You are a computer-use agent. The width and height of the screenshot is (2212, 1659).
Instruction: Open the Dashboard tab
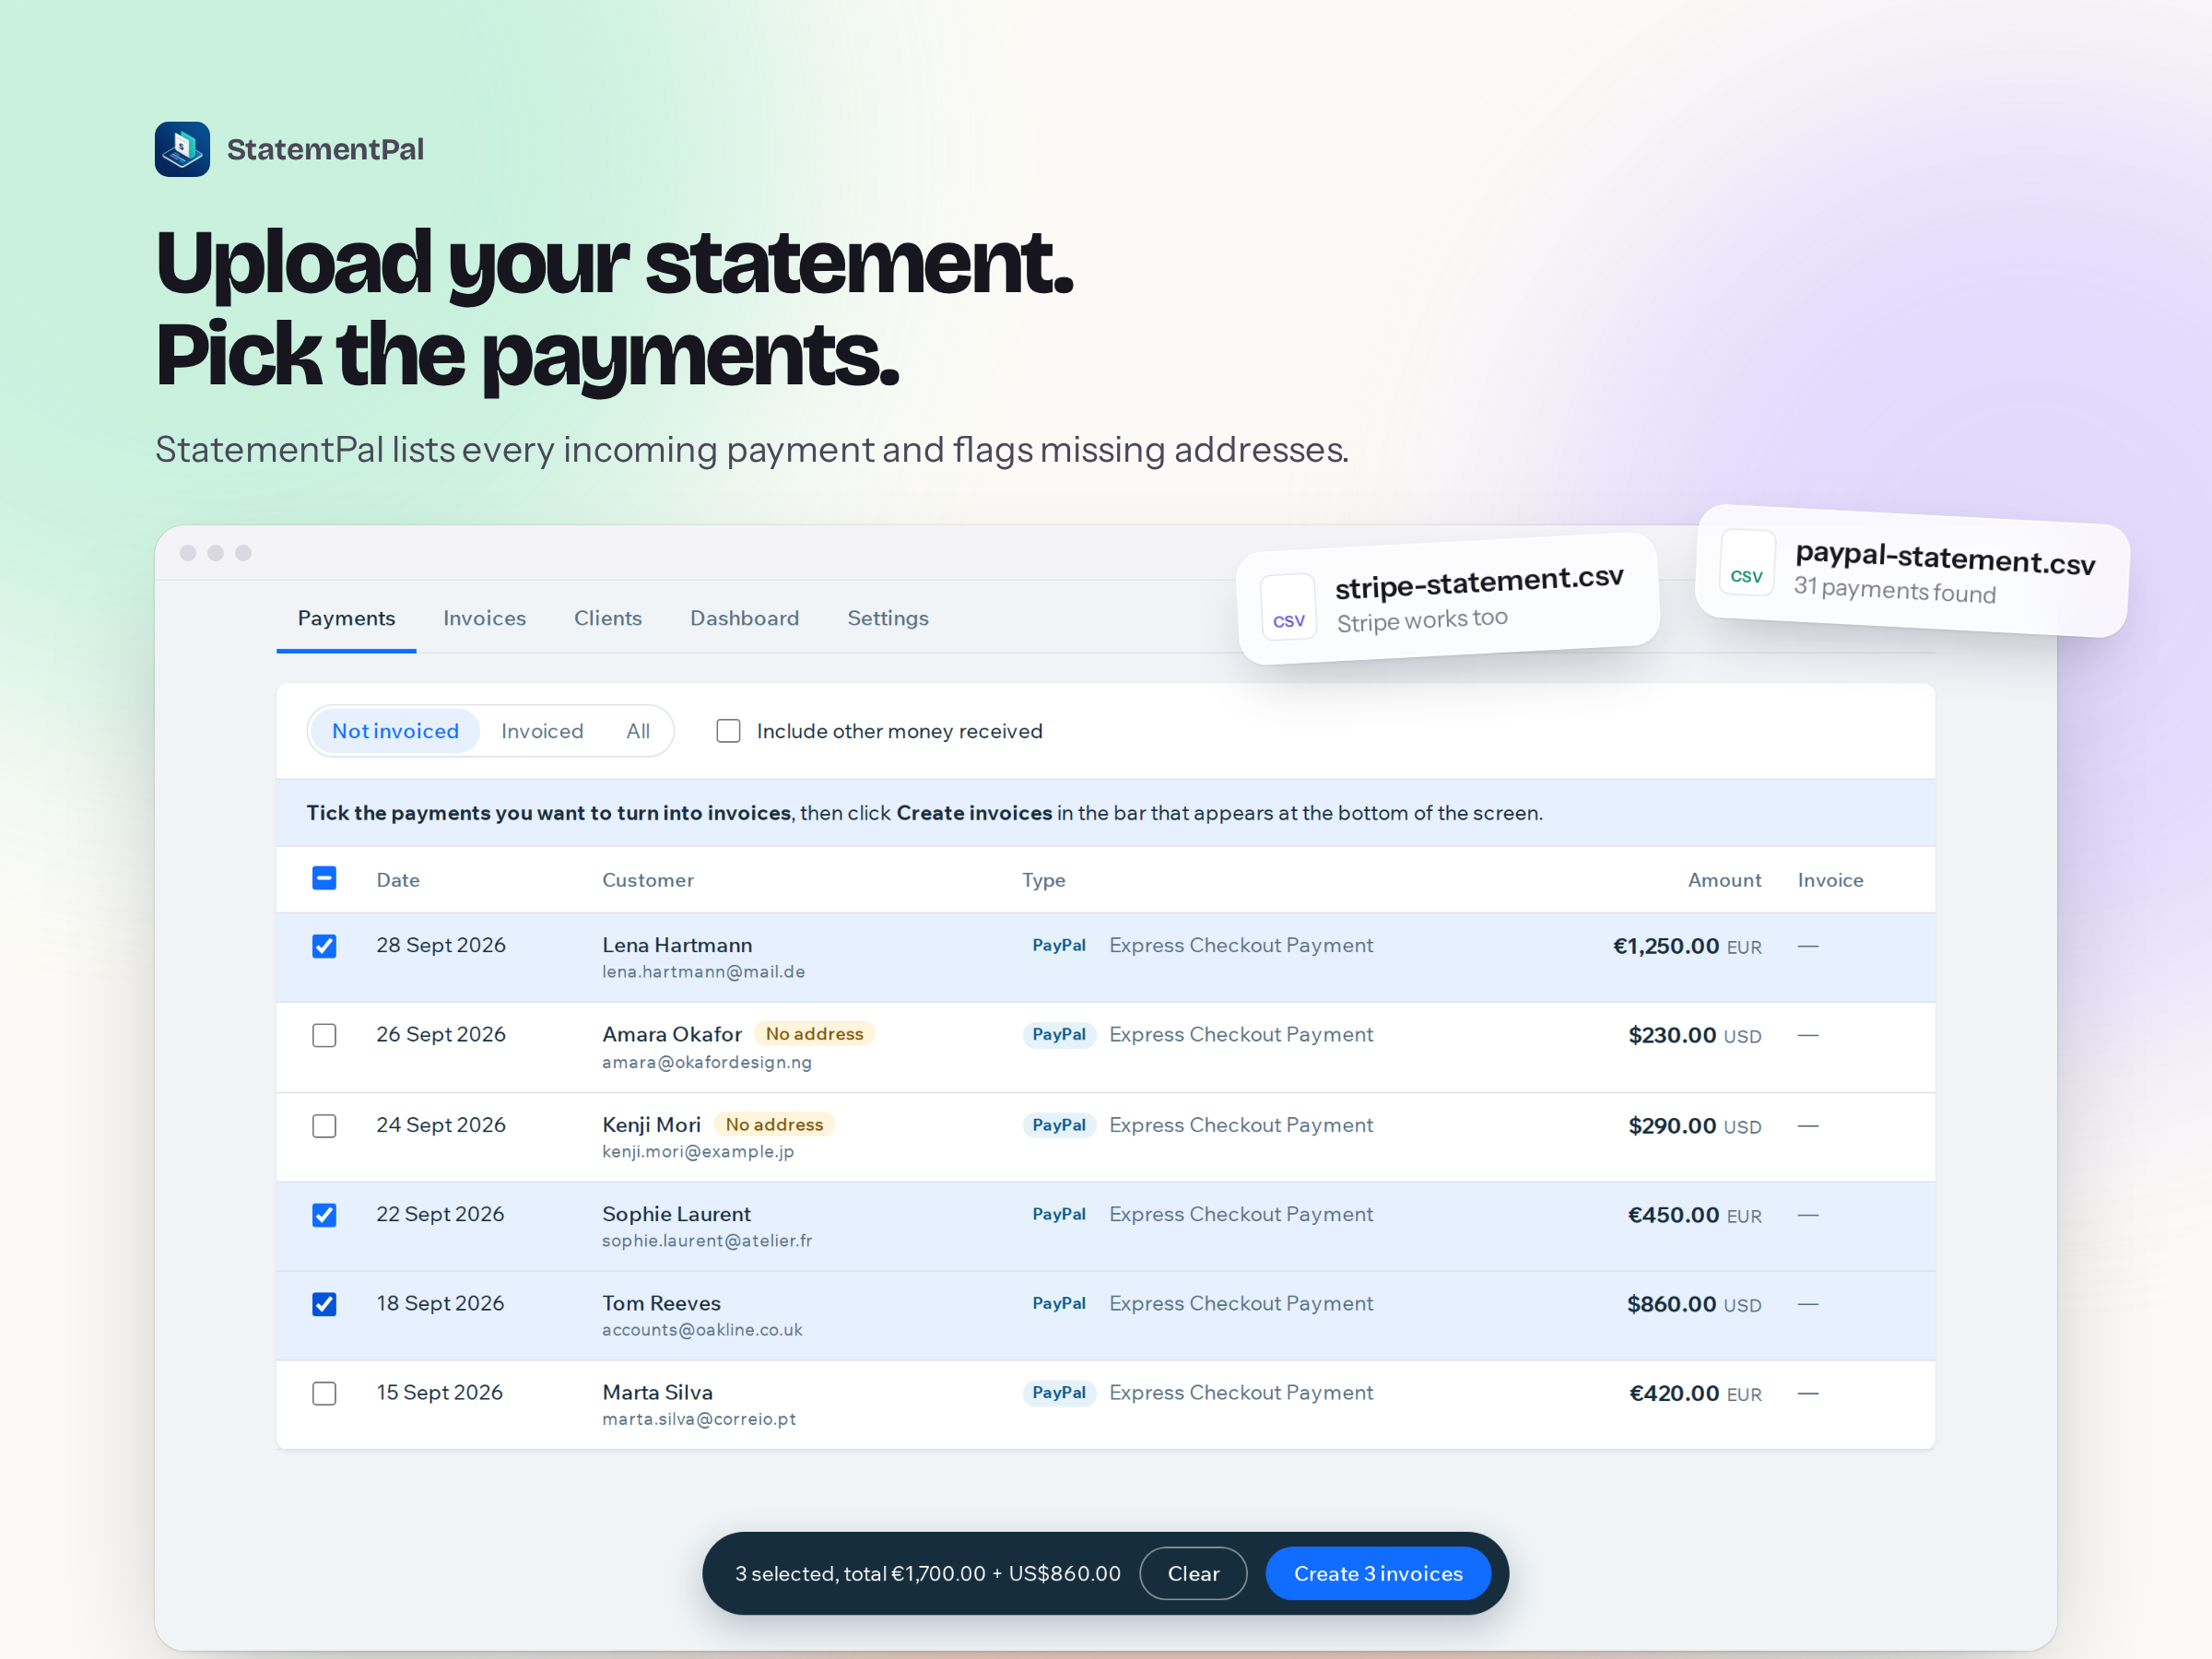(744, 618)
